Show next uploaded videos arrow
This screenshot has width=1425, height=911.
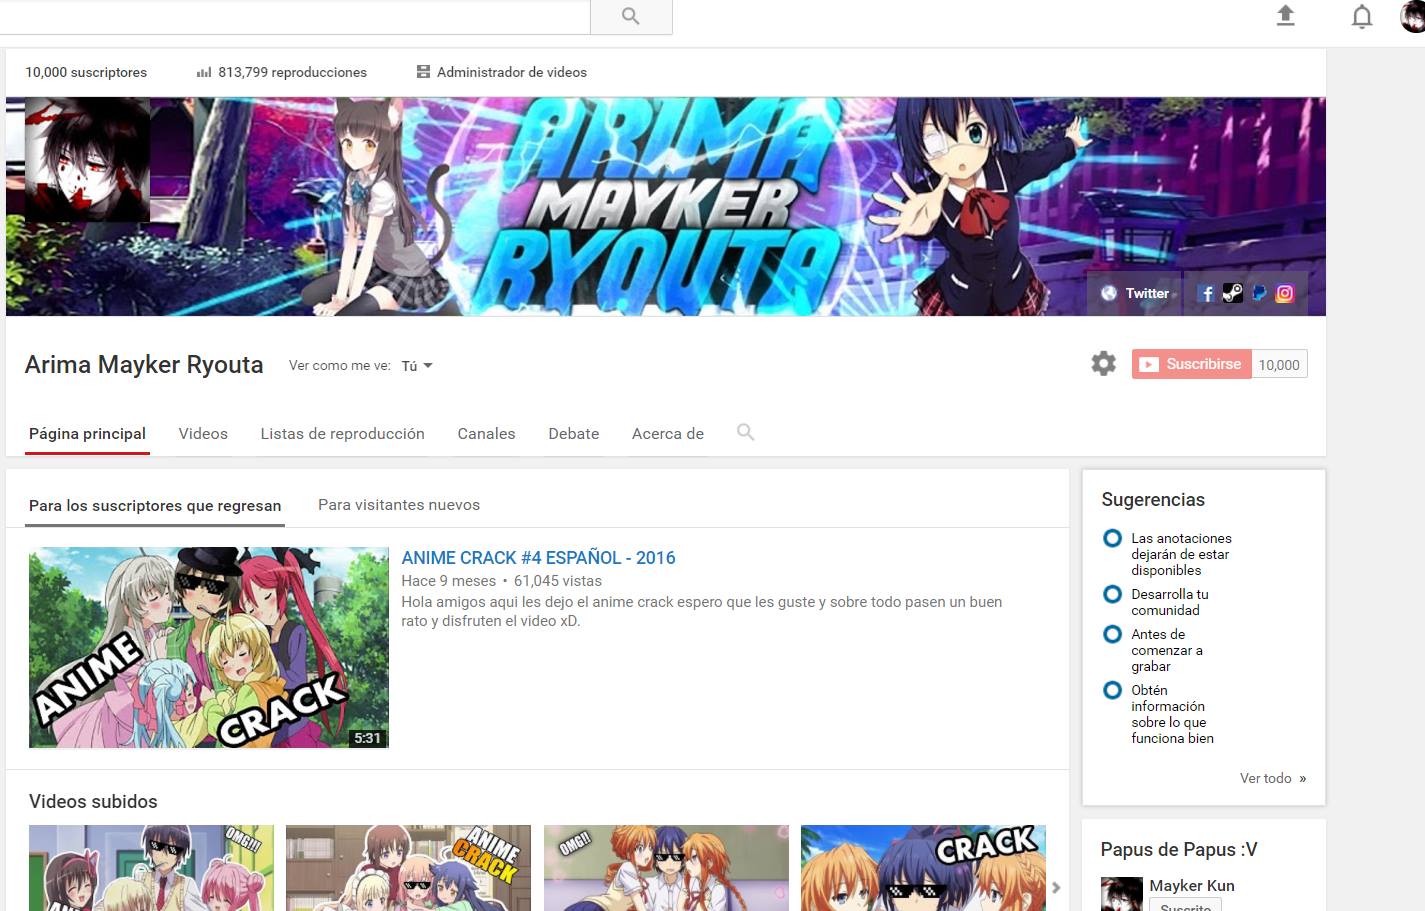[1056, 887]
